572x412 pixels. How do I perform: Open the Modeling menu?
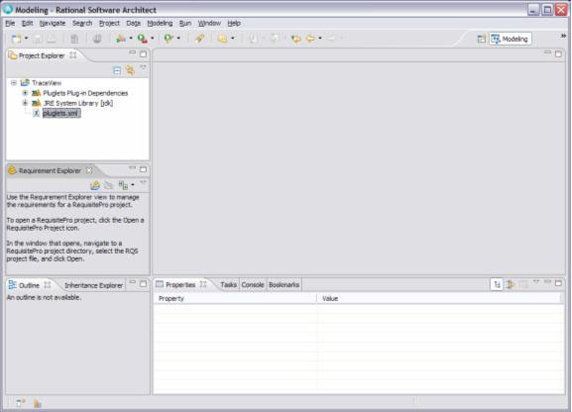point(160,23)
